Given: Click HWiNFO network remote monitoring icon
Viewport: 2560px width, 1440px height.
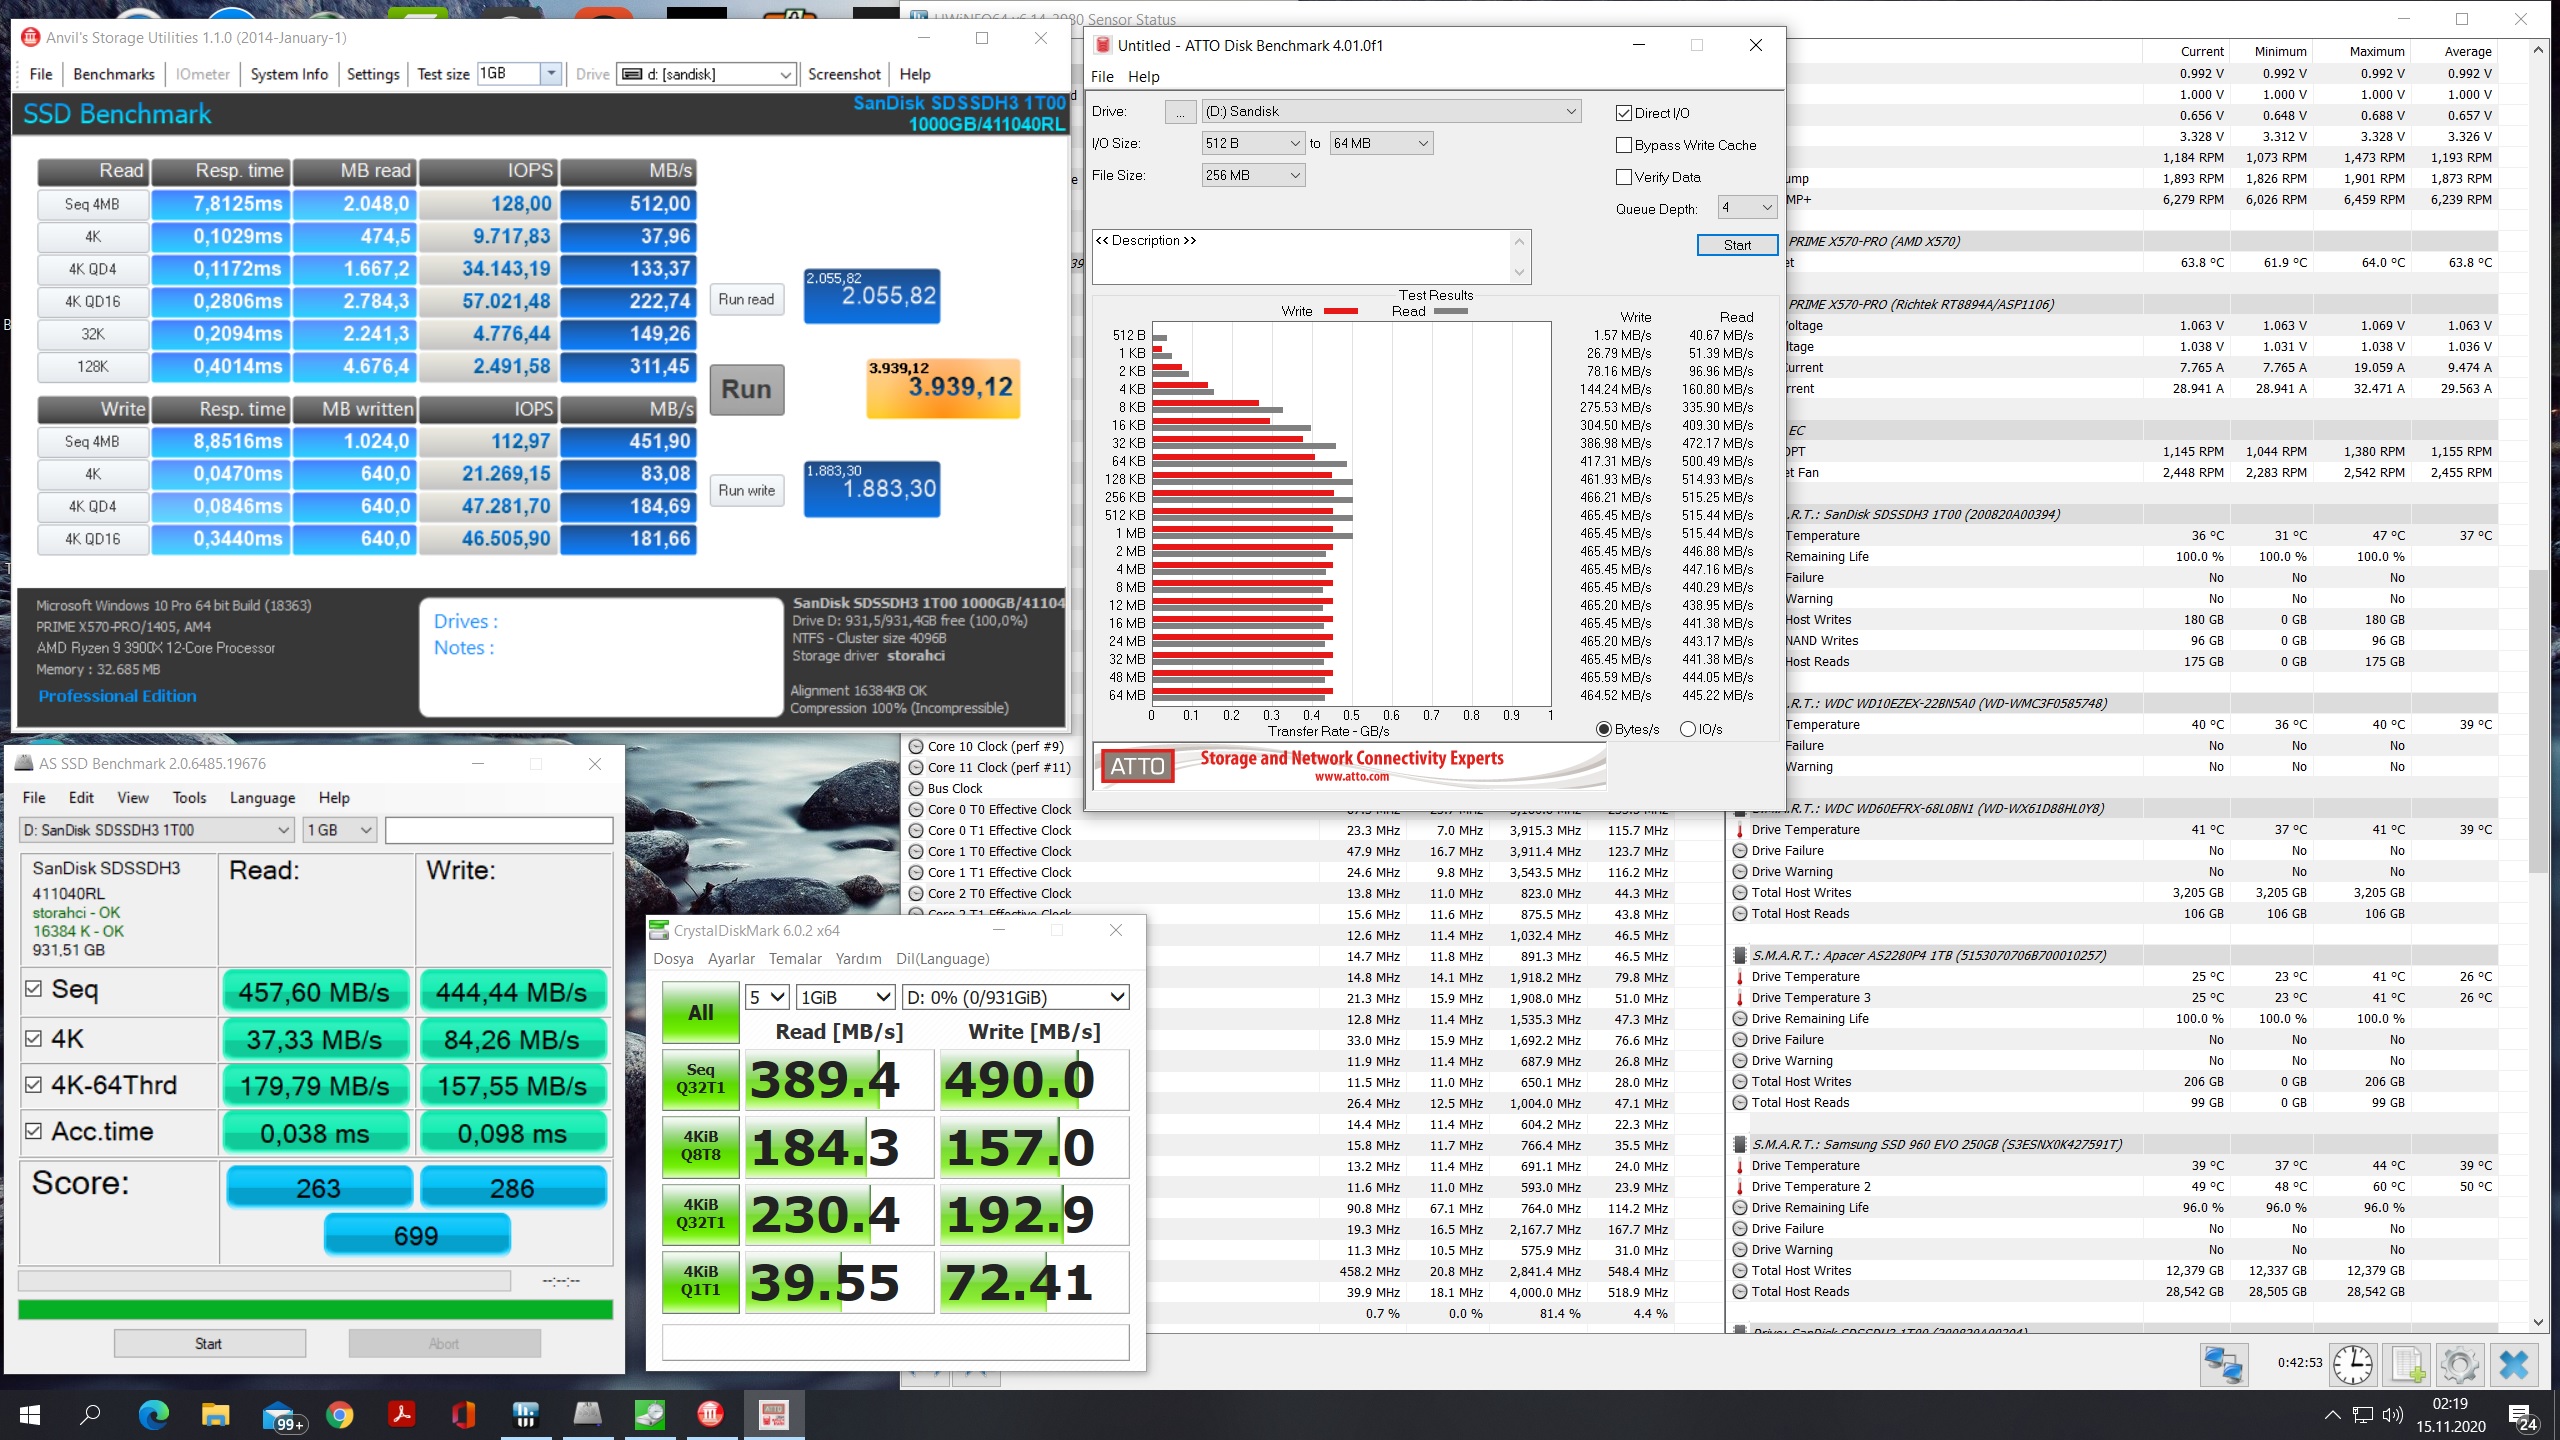Looking at the screenshot, I should tap(2223, 1364).
